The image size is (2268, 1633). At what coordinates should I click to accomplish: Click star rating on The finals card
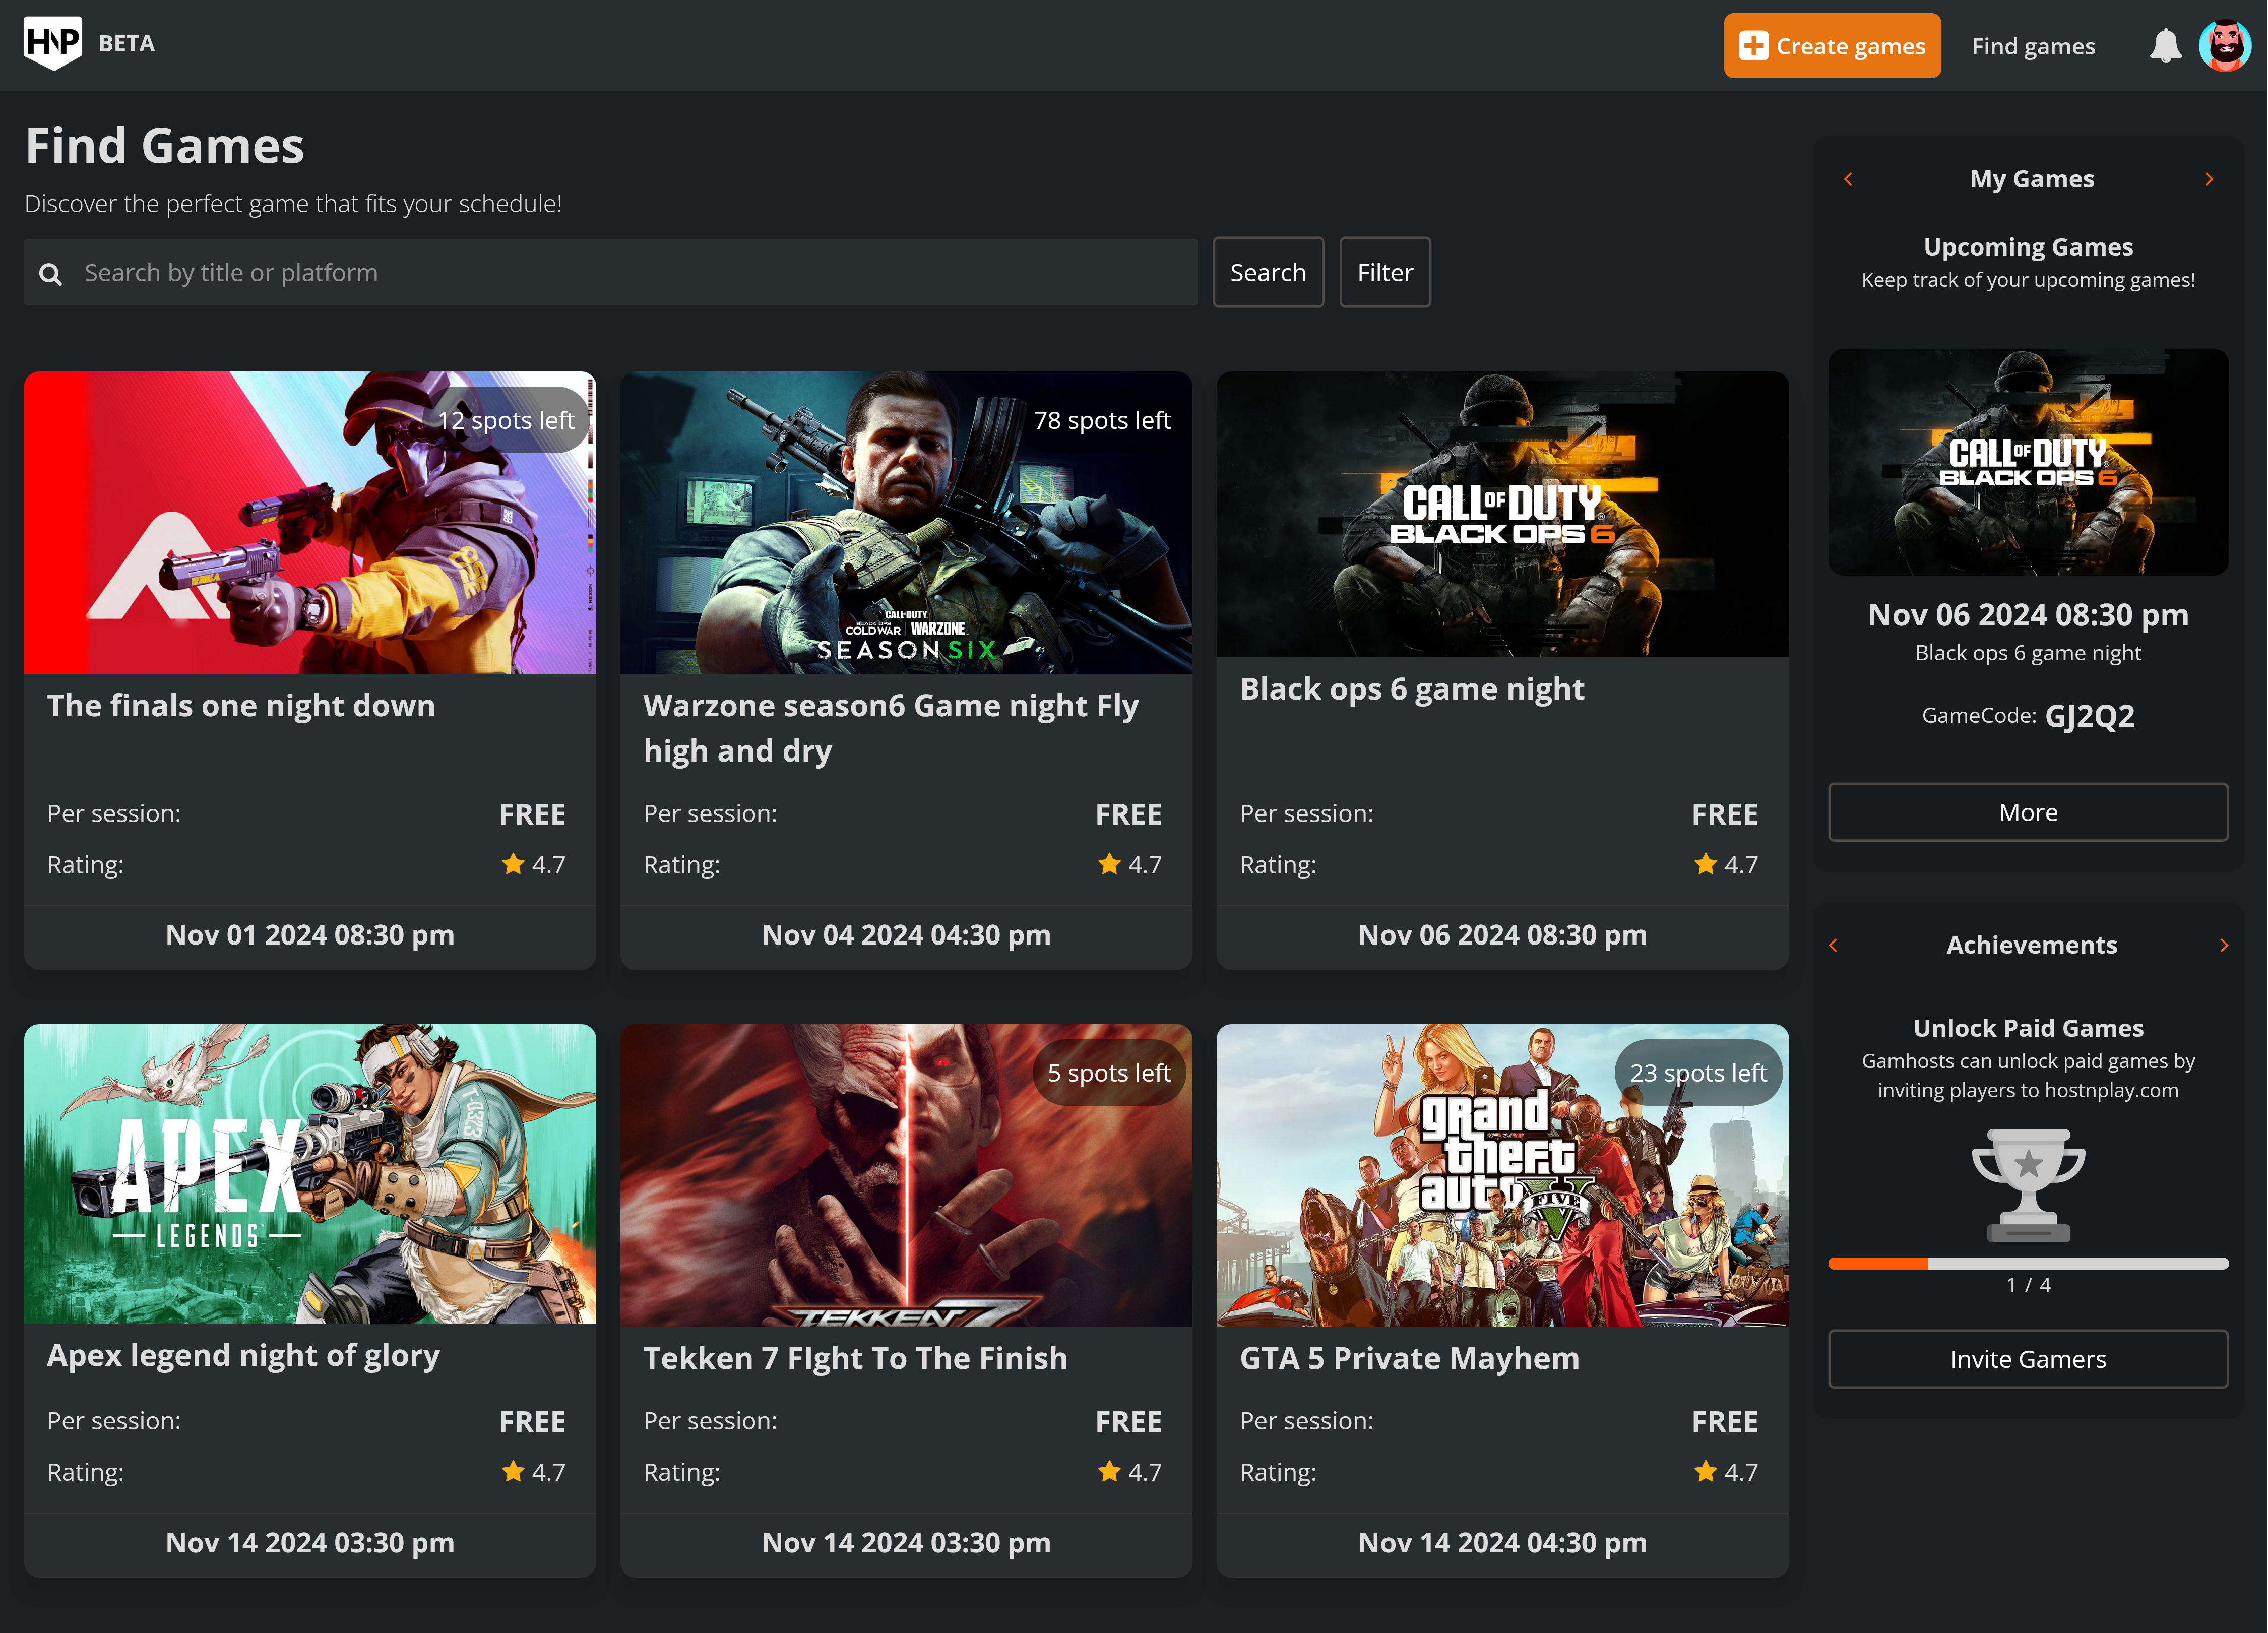click(x=533, y=865)
